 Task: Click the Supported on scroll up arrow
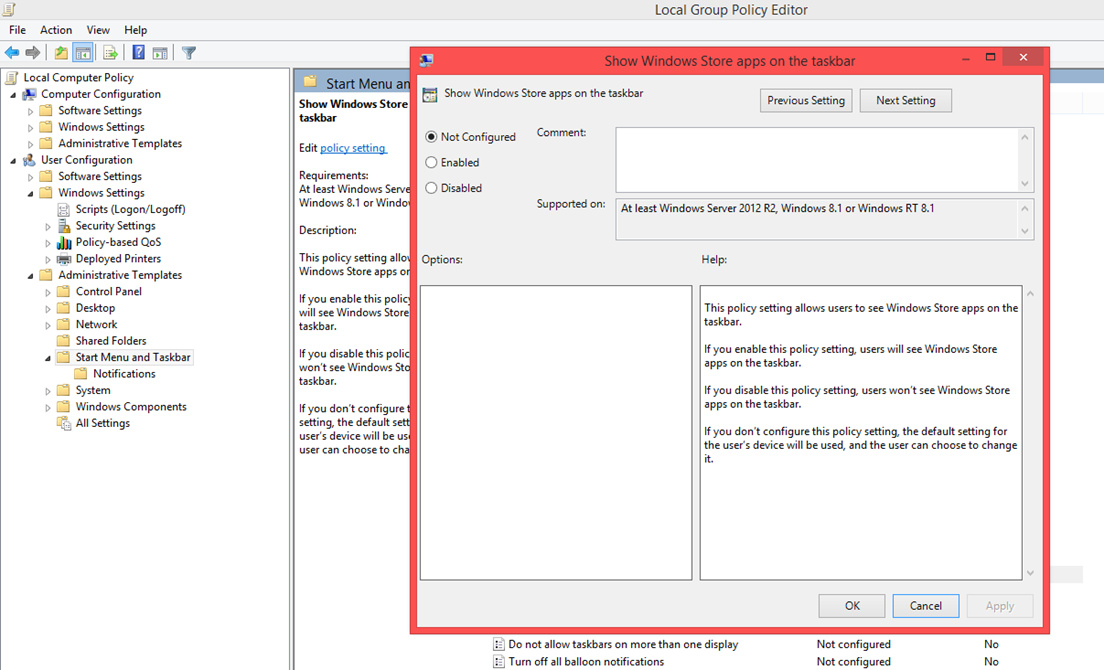point(1025,208)
